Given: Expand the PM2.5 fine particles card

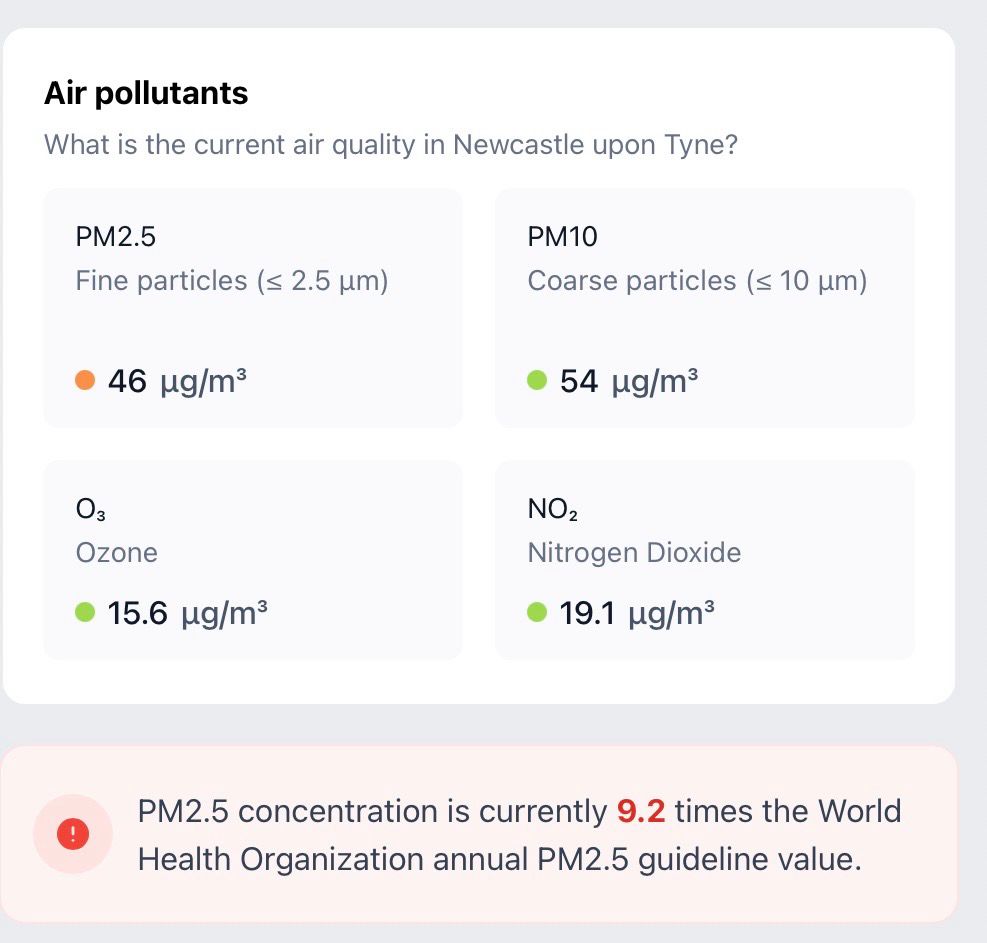Looking at the screenshot, I should [x=251, y=306].
